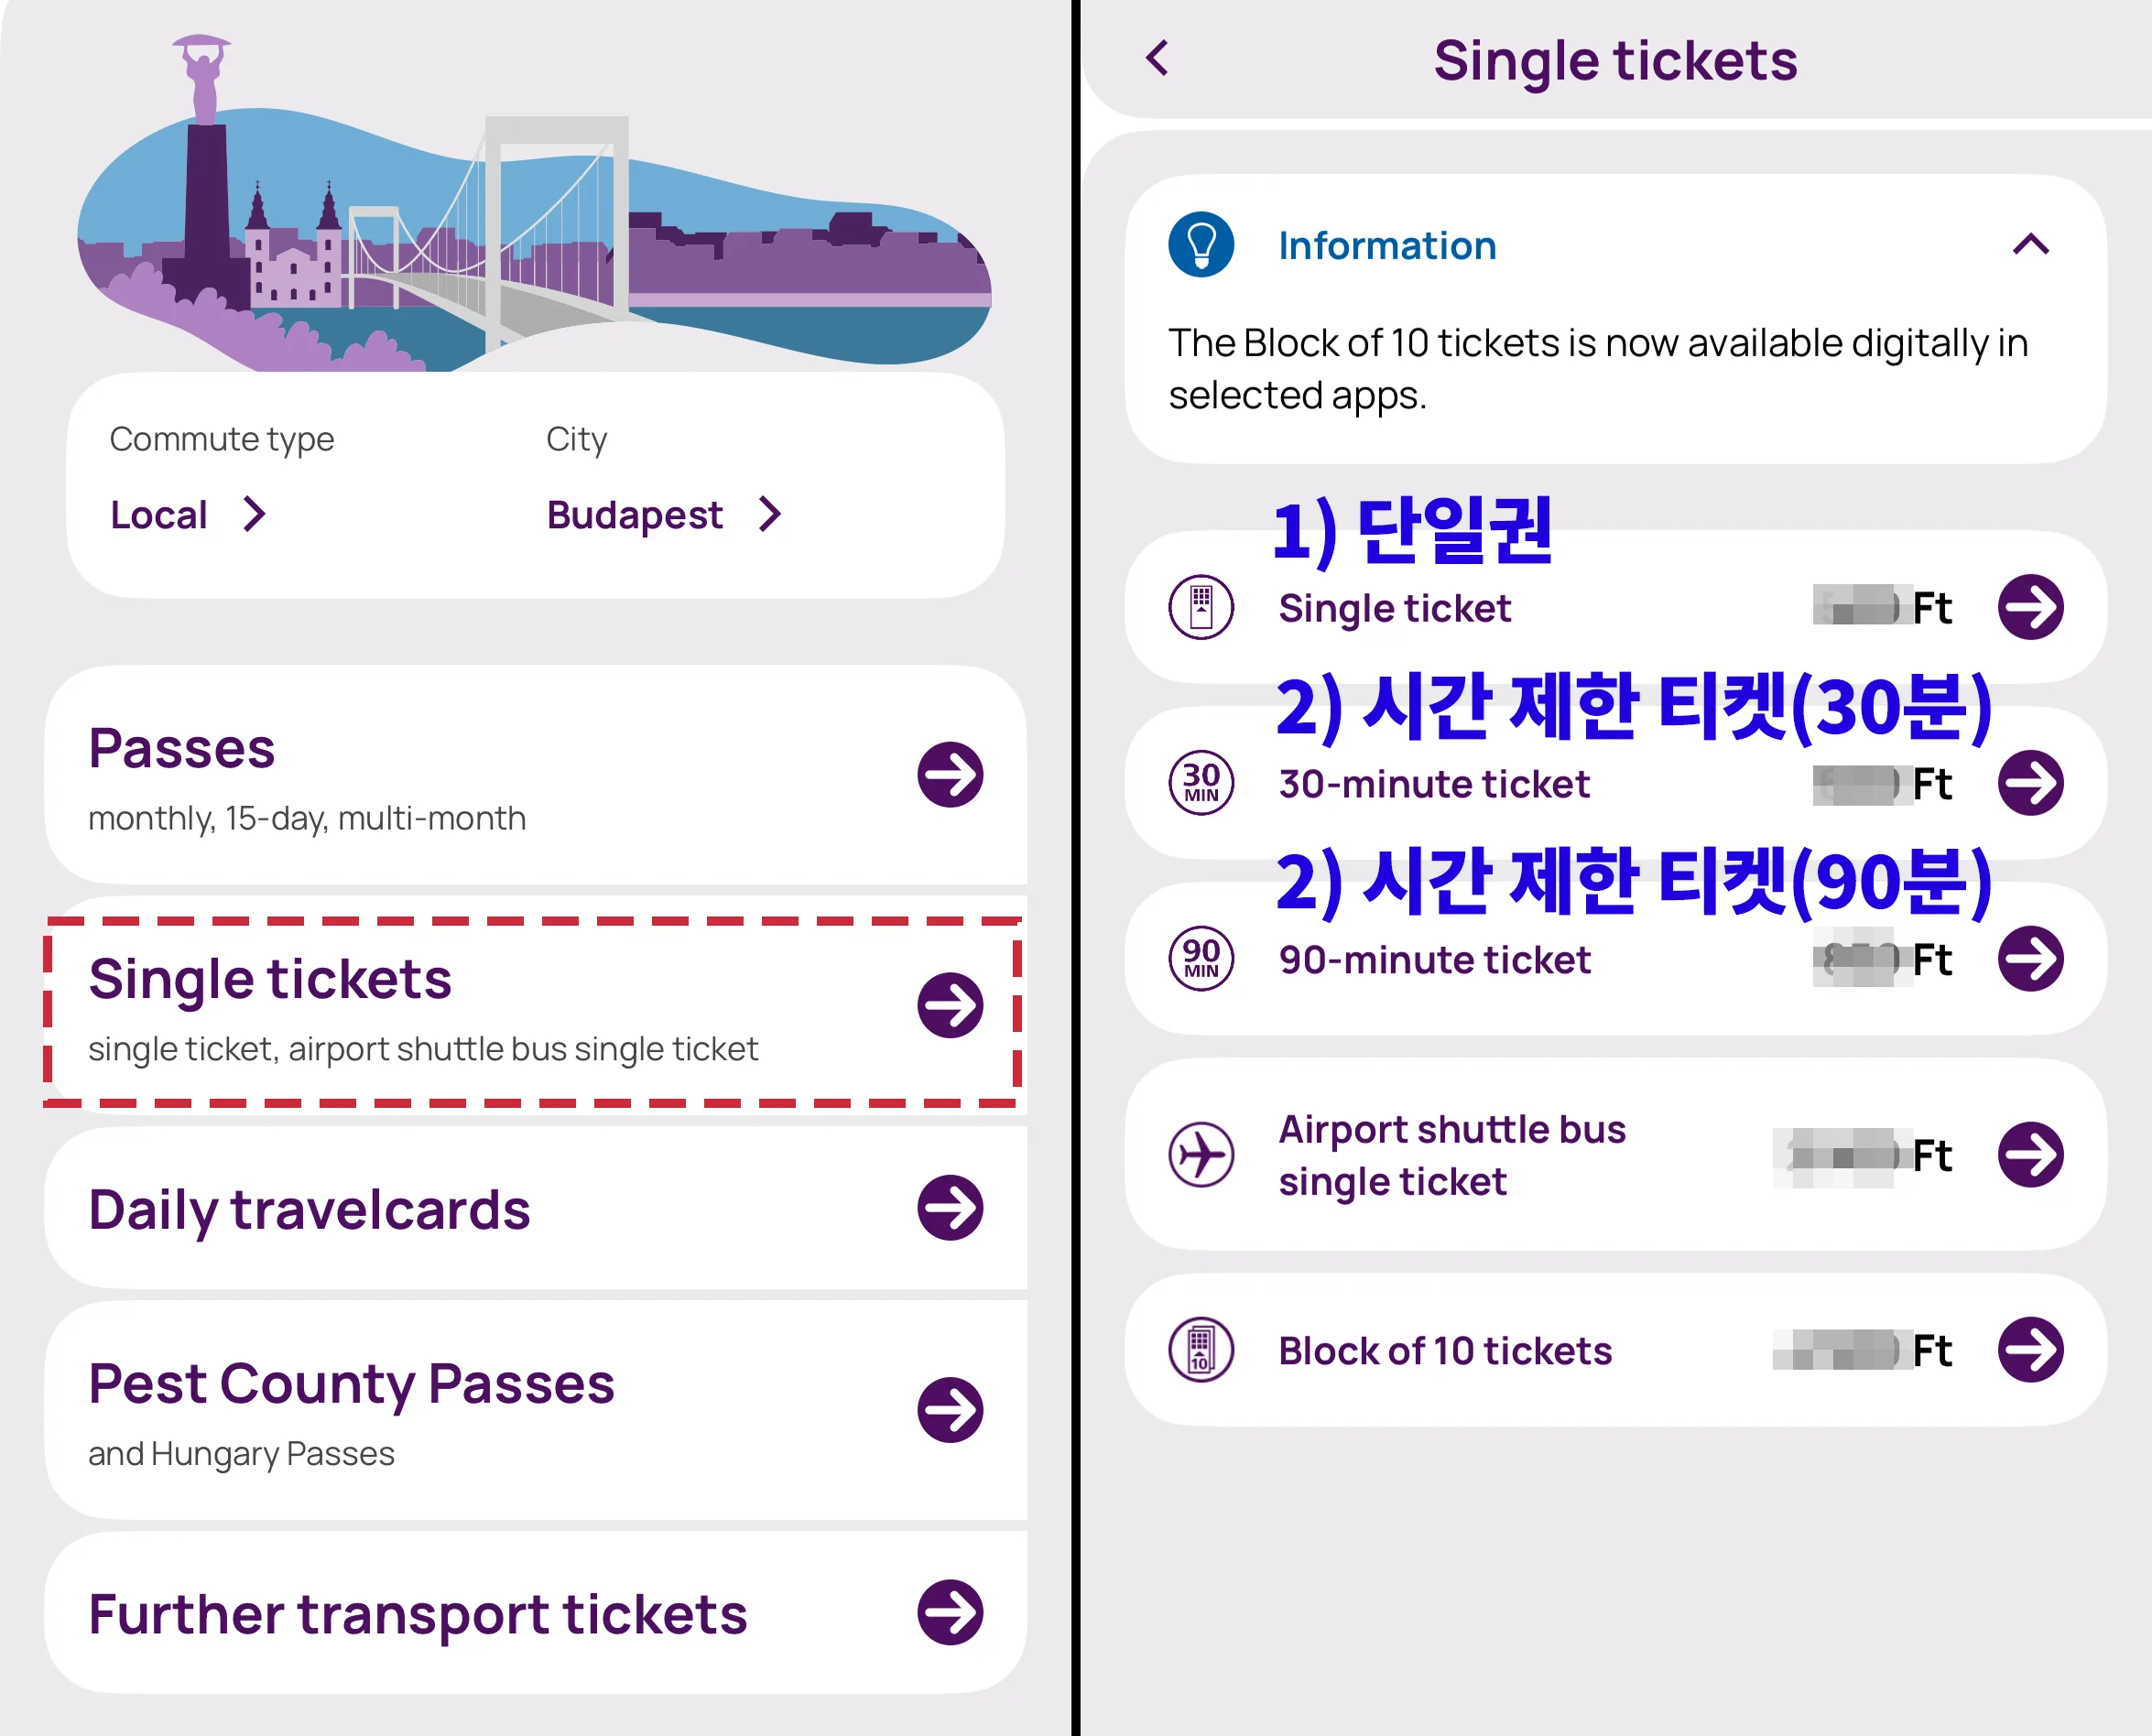The width and height of the screenshot is (2152, 1736).
Task: Select the 90-minute ticket arrow
Action: point(2030,959)
